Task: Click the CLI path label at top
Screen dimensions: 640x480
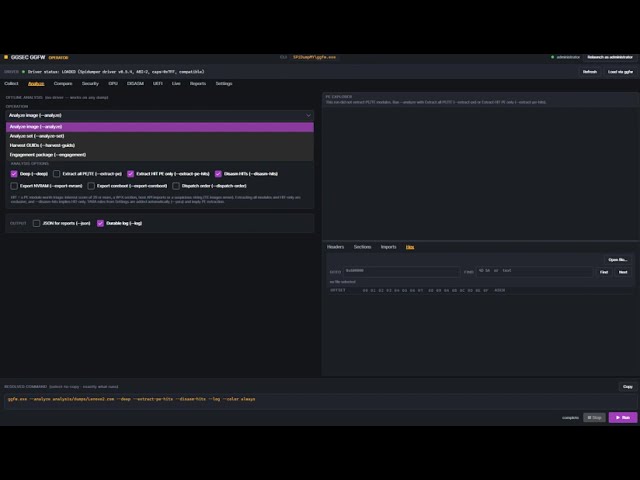Action: [314, 57]
